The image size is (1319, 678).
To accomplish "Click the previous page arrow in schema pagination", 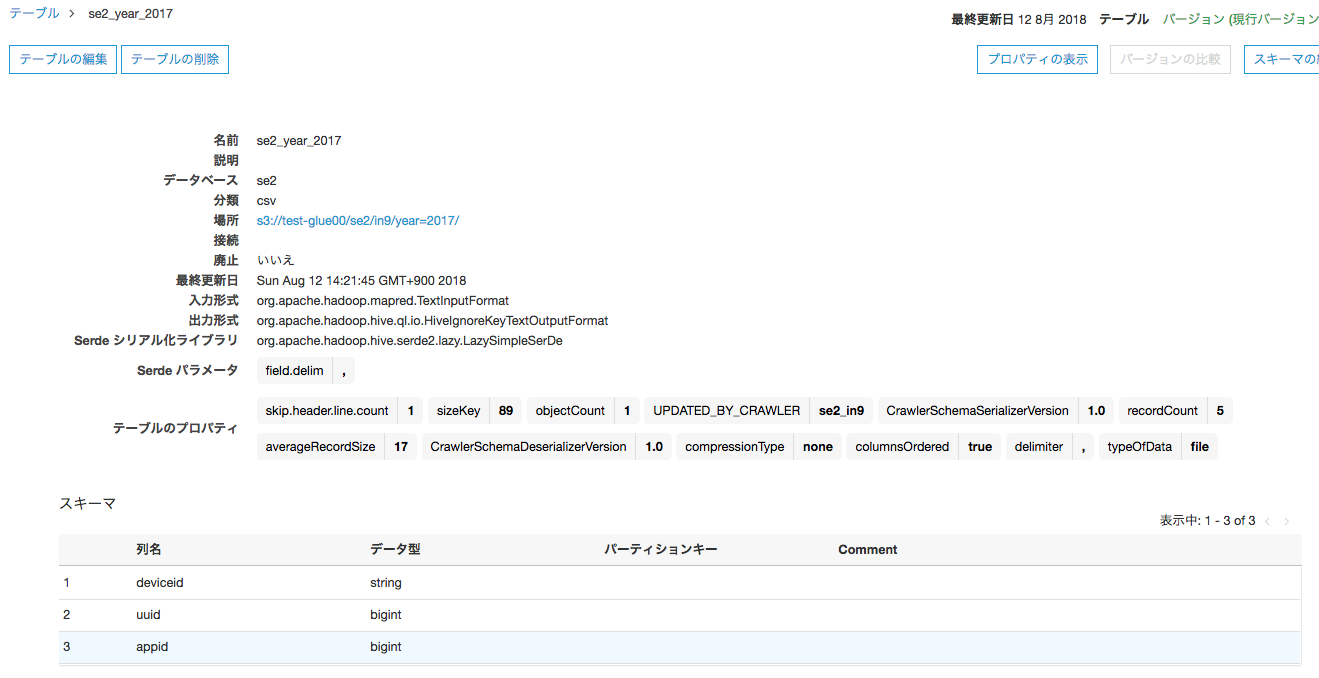I will [x=1267, y=520].
